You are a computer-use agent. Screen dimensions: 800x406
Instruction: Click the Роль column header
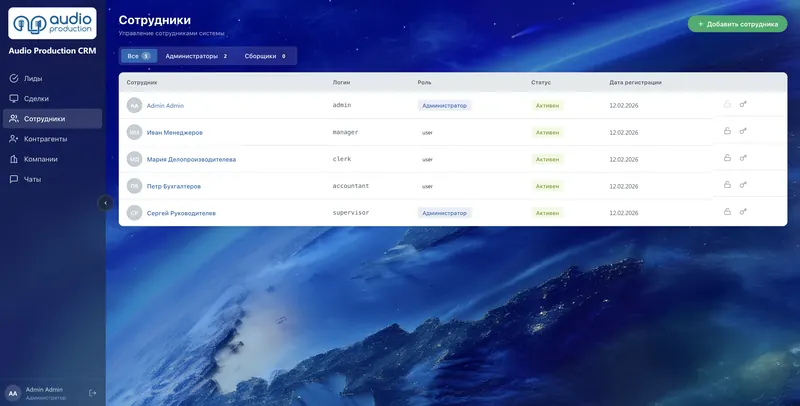pos(424,82)
